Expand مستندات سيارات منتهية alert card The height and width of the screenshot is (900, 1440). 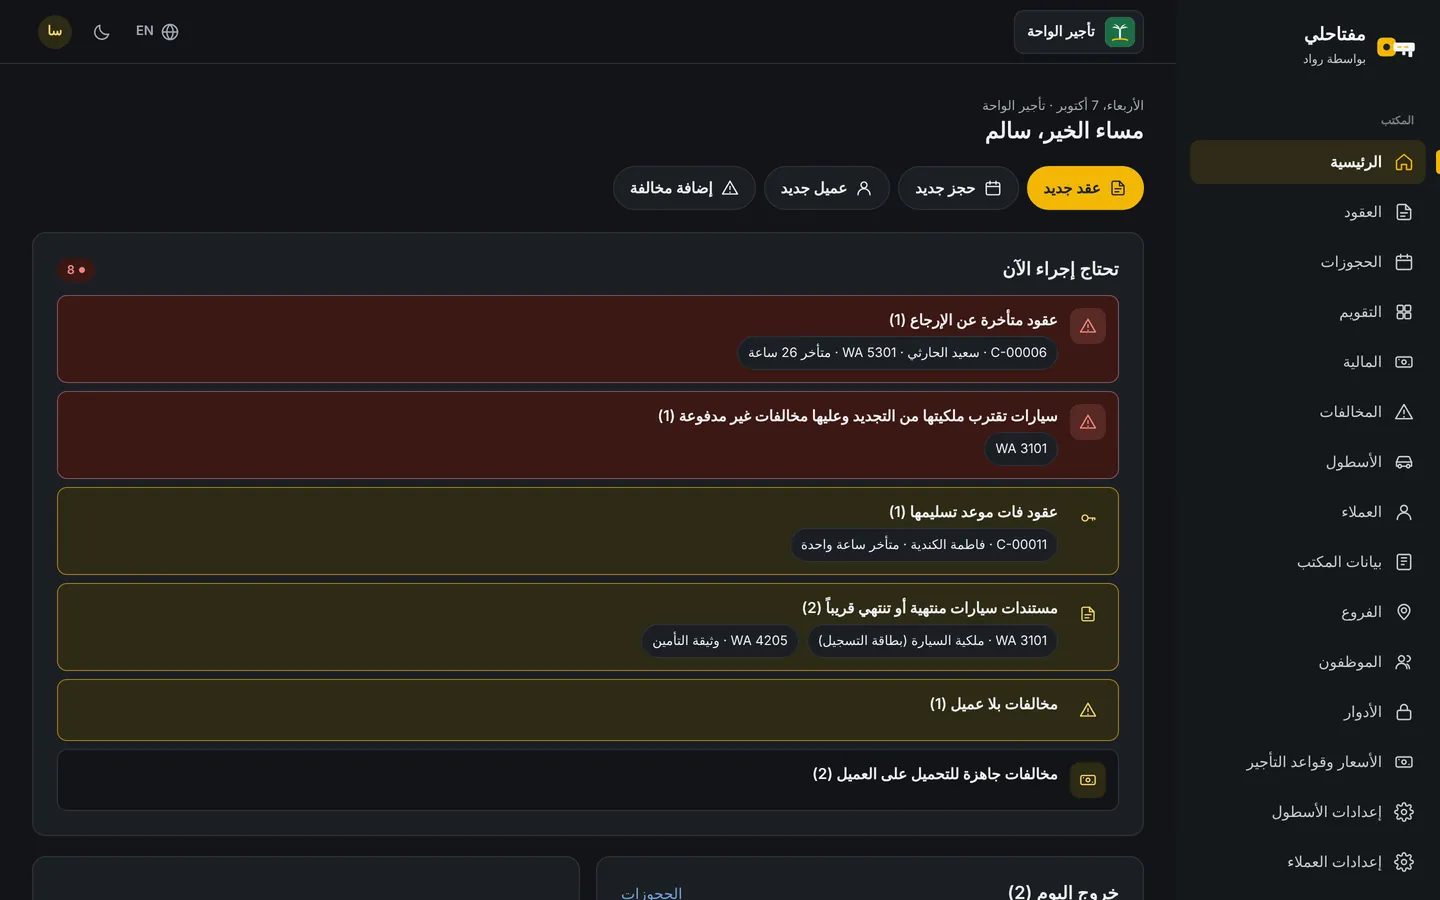[x=588, y=627]
